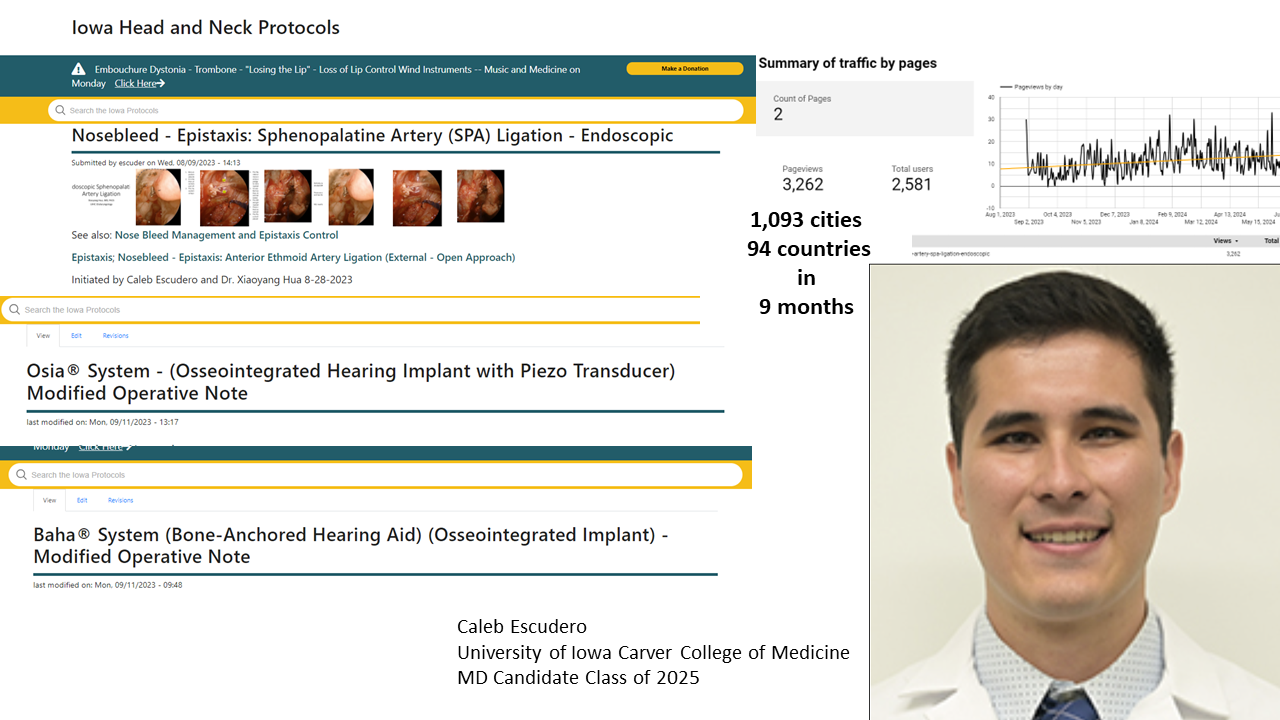Click the top 'Search the Iowa Protocols' input field

click(396, 110)
